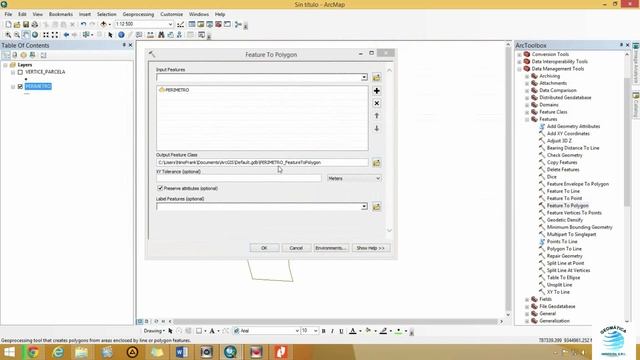This screenshot has height=360, width=640.
Task: Open the Edit menu
Action: 22,14
